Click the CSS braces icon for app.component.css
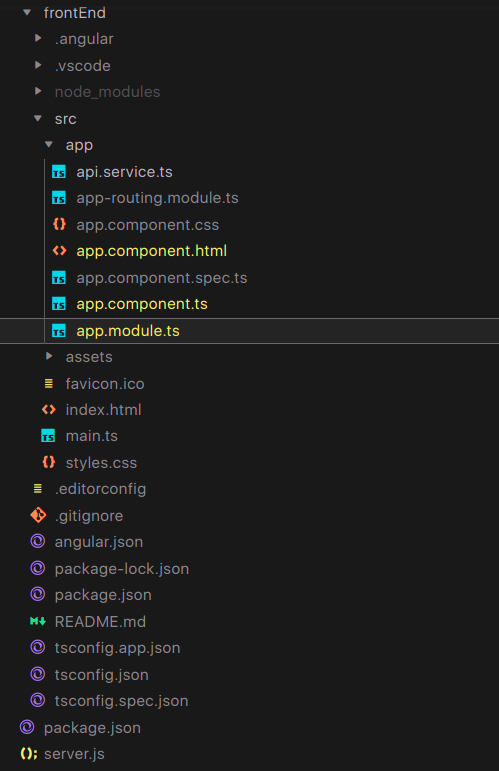The width and height of the screenshot is (499, 771). [x=59, y=224]
